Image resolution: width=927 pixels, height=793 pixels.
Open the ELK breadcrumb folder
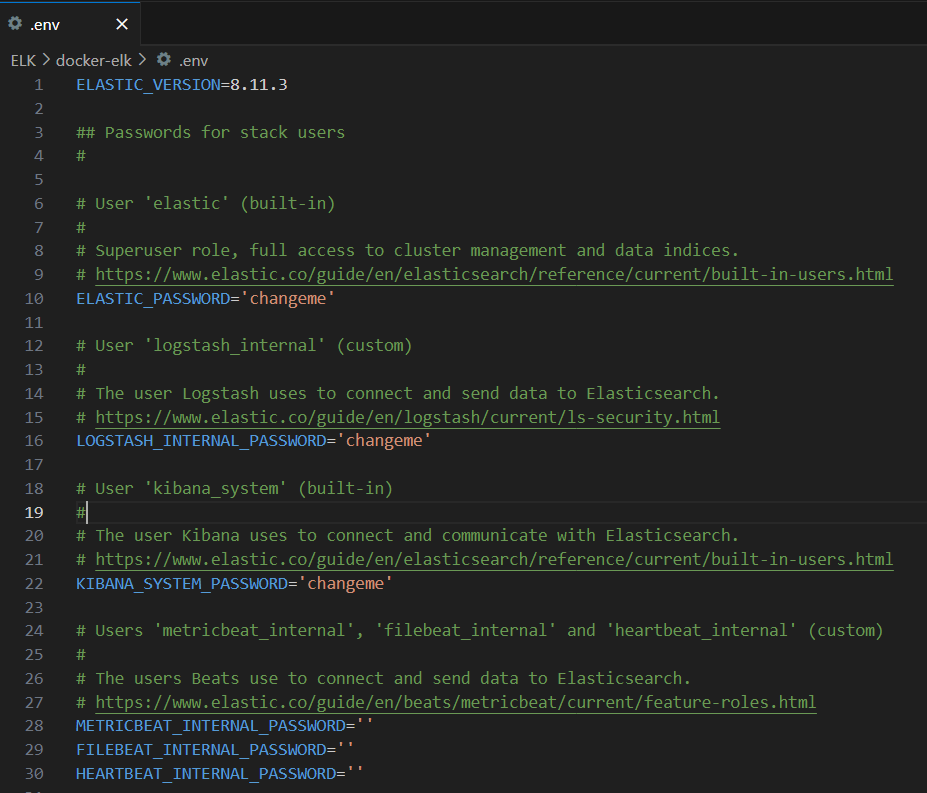[23, 60]
